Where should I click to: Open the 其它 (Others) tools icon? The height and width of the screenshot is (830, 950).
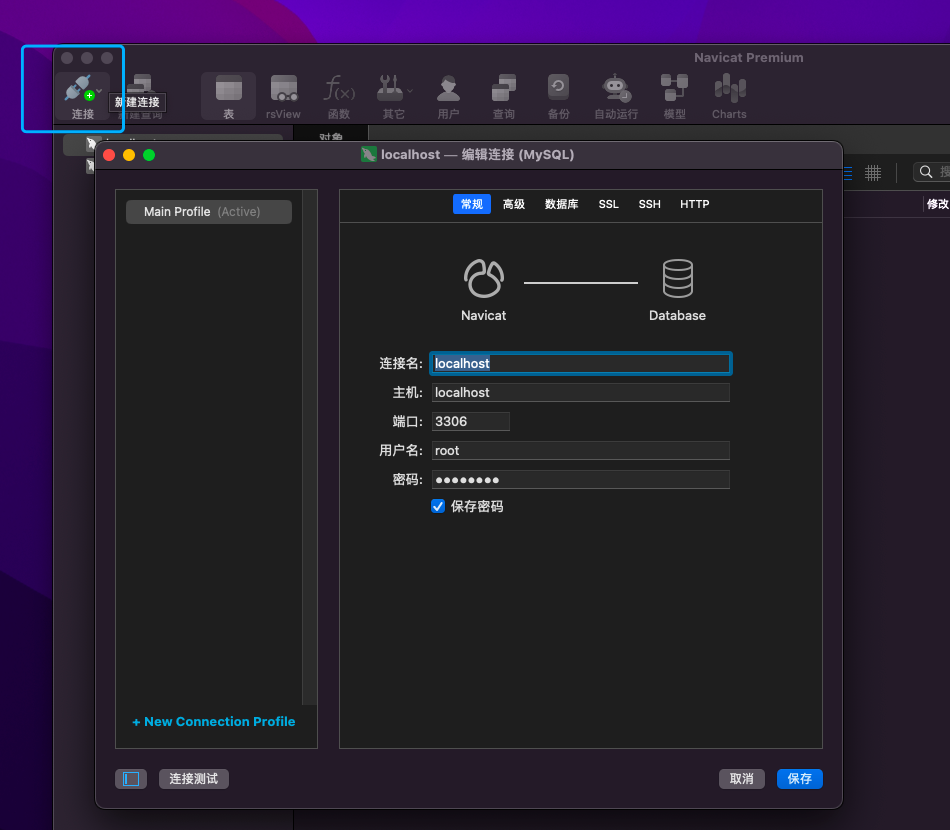[390, 88]
